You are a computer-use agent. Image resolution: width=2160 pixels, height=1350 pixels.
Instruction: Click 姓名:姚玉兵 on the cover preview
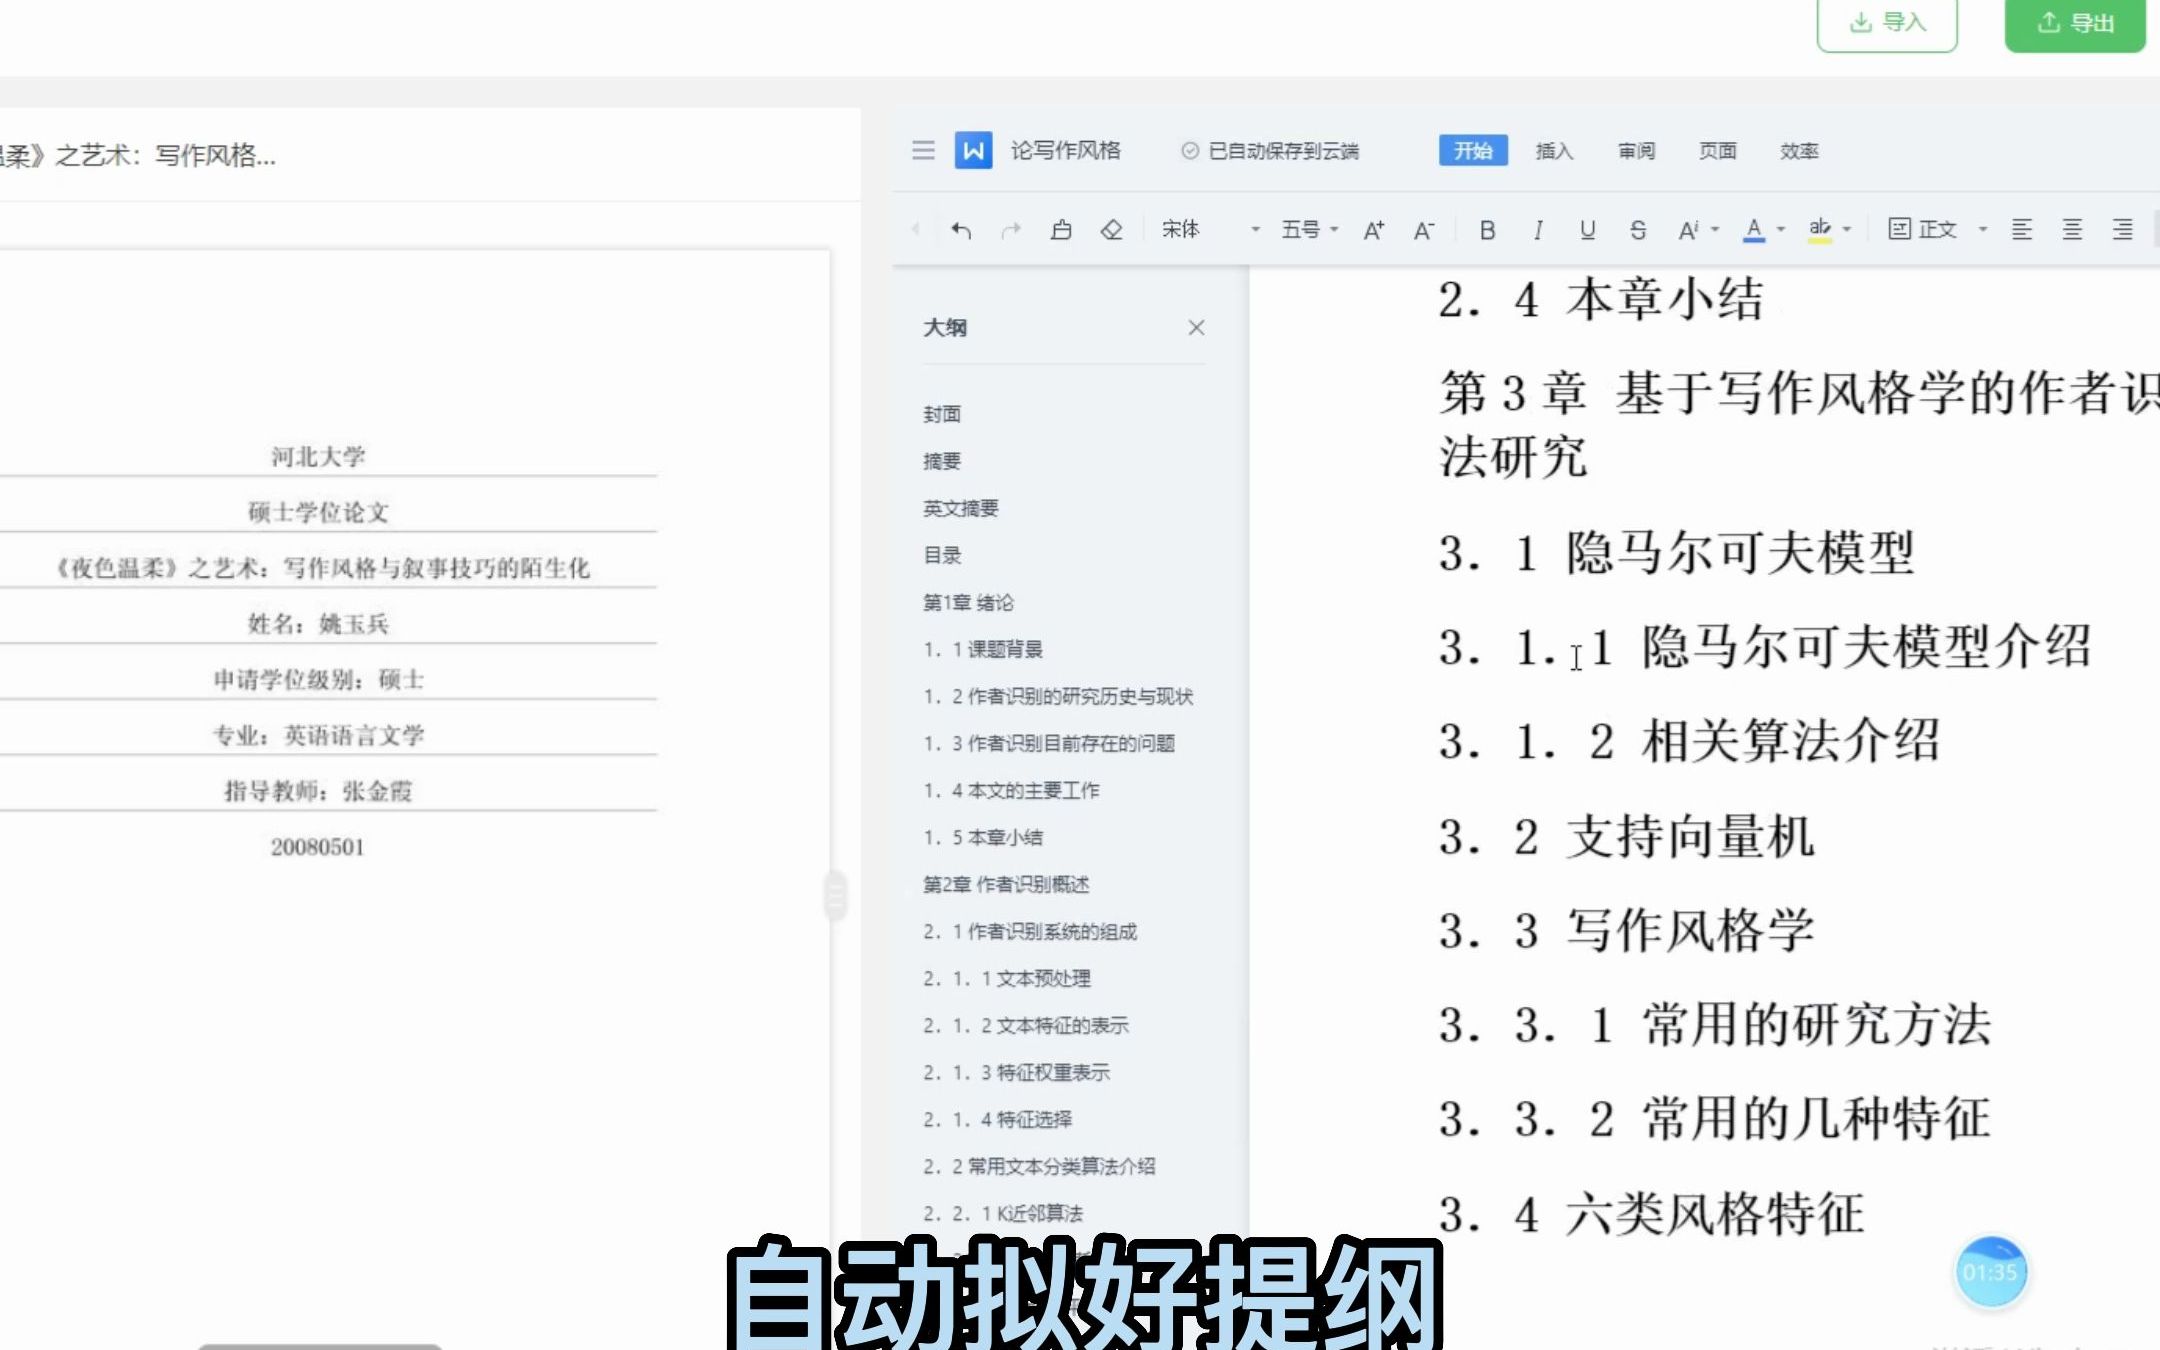click(x=318, y=624)
